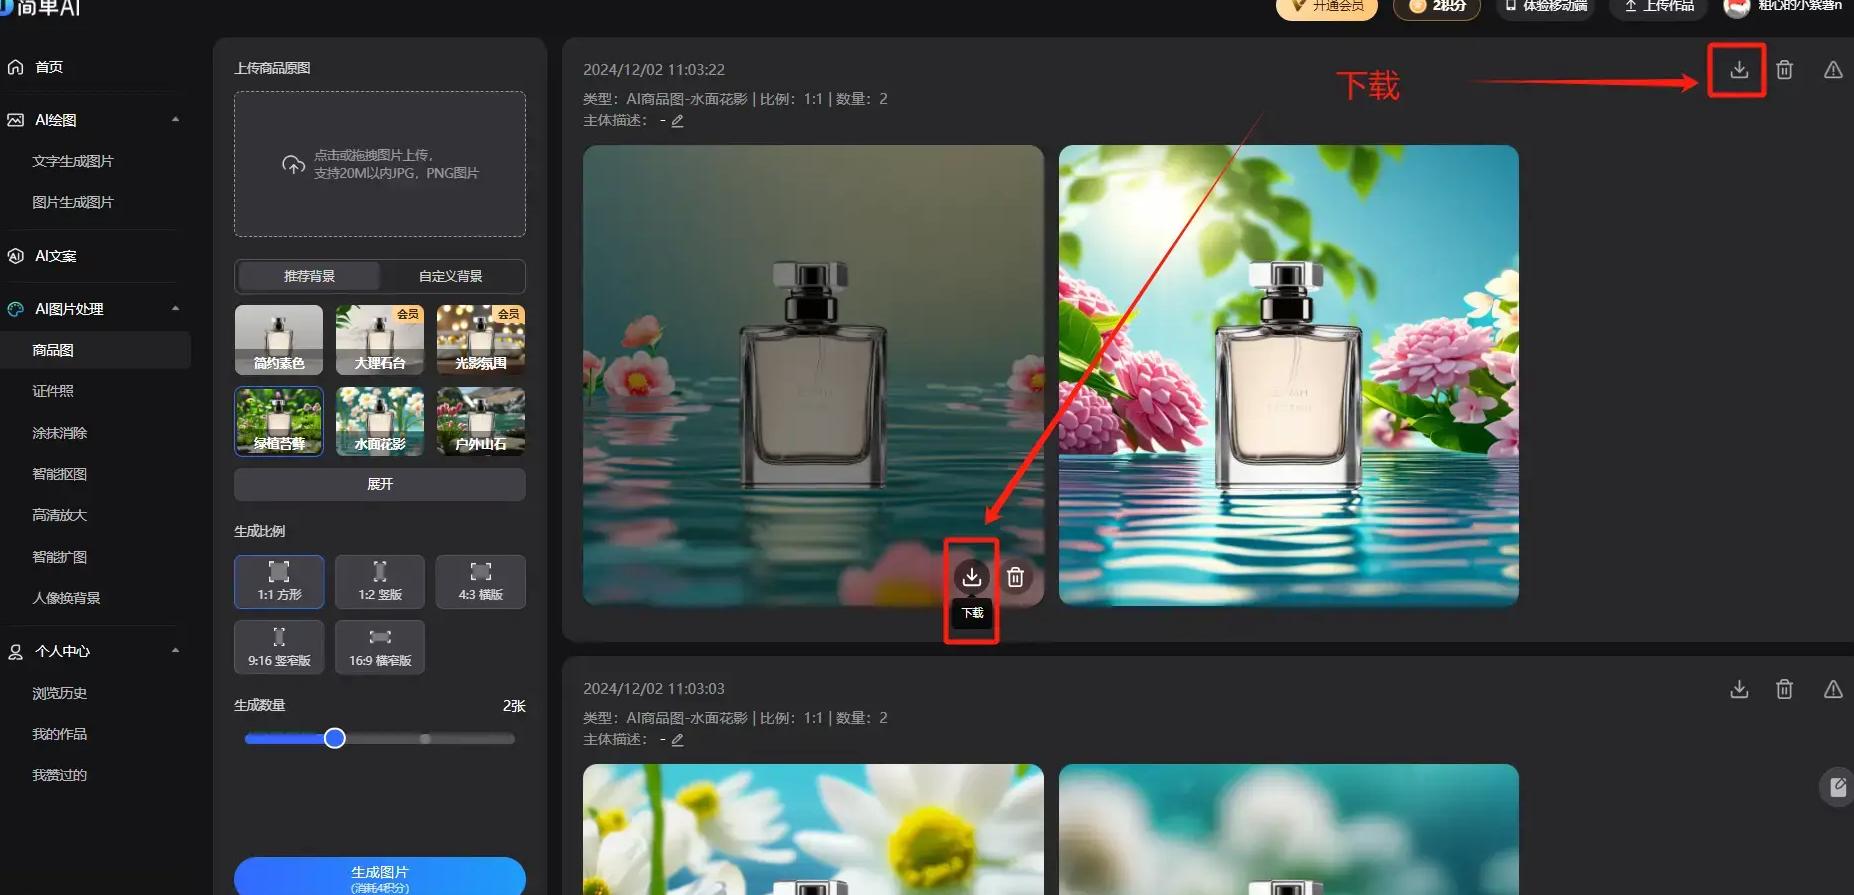
Task: Download the first perfume image
Action: pyautogui.click(x=971, y=577)
